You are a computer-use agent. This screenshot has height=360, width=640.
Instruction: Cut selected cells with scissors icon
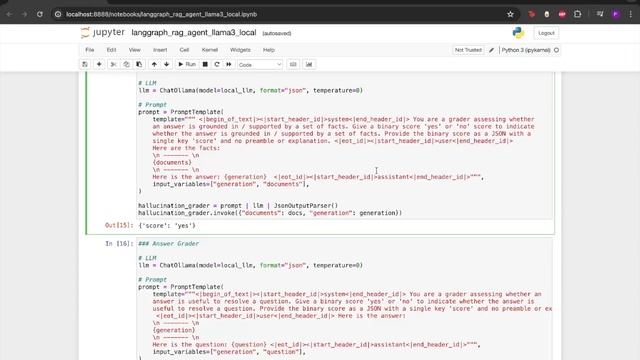[x=114, y=64]
